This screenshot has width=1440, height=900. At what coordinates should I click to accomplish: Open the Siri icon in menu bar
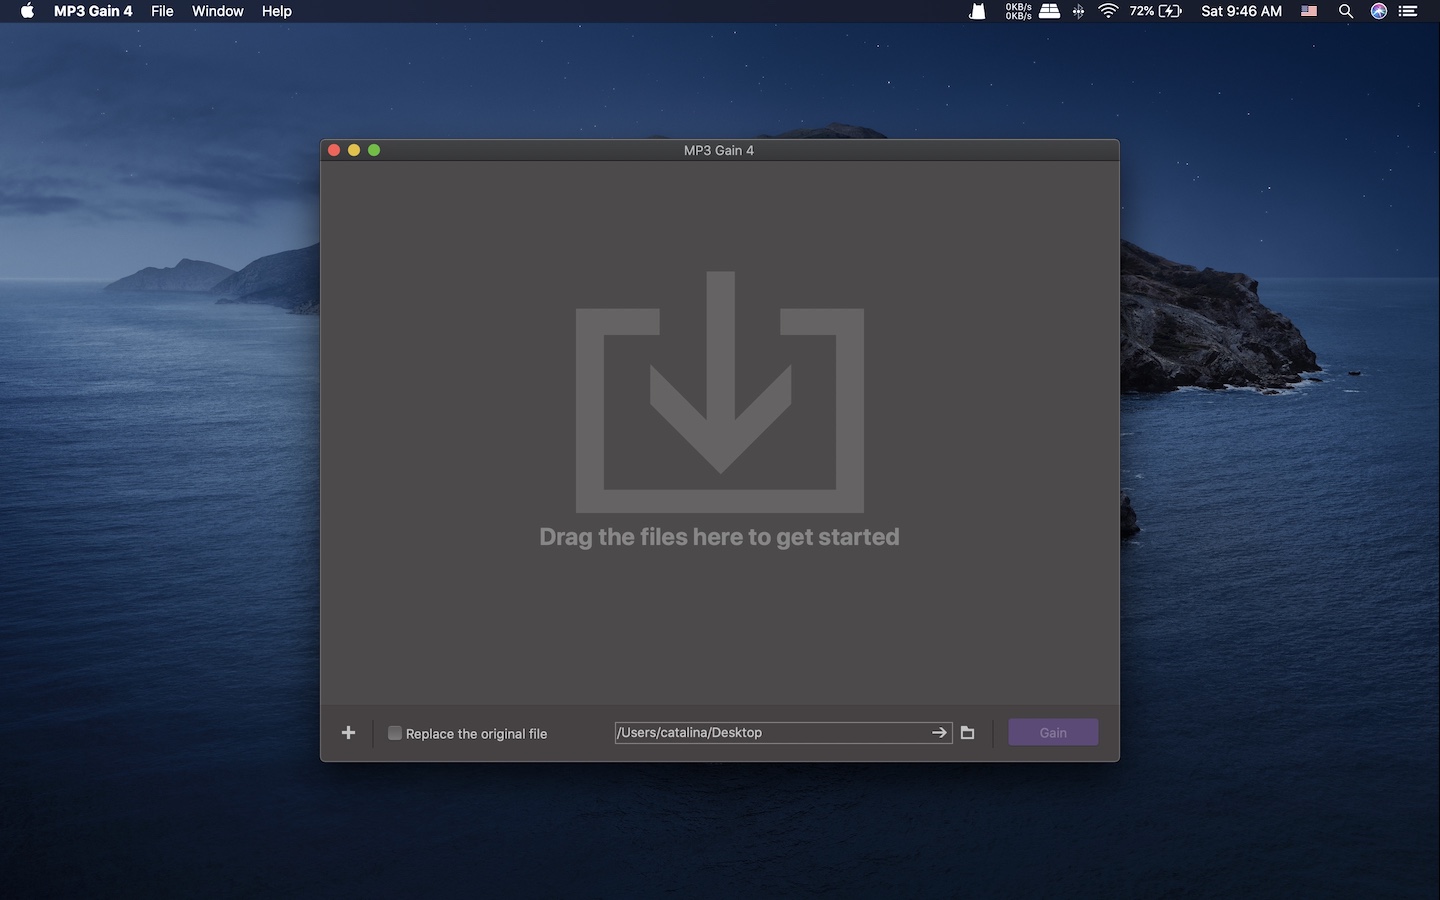tap(1379, 11)
